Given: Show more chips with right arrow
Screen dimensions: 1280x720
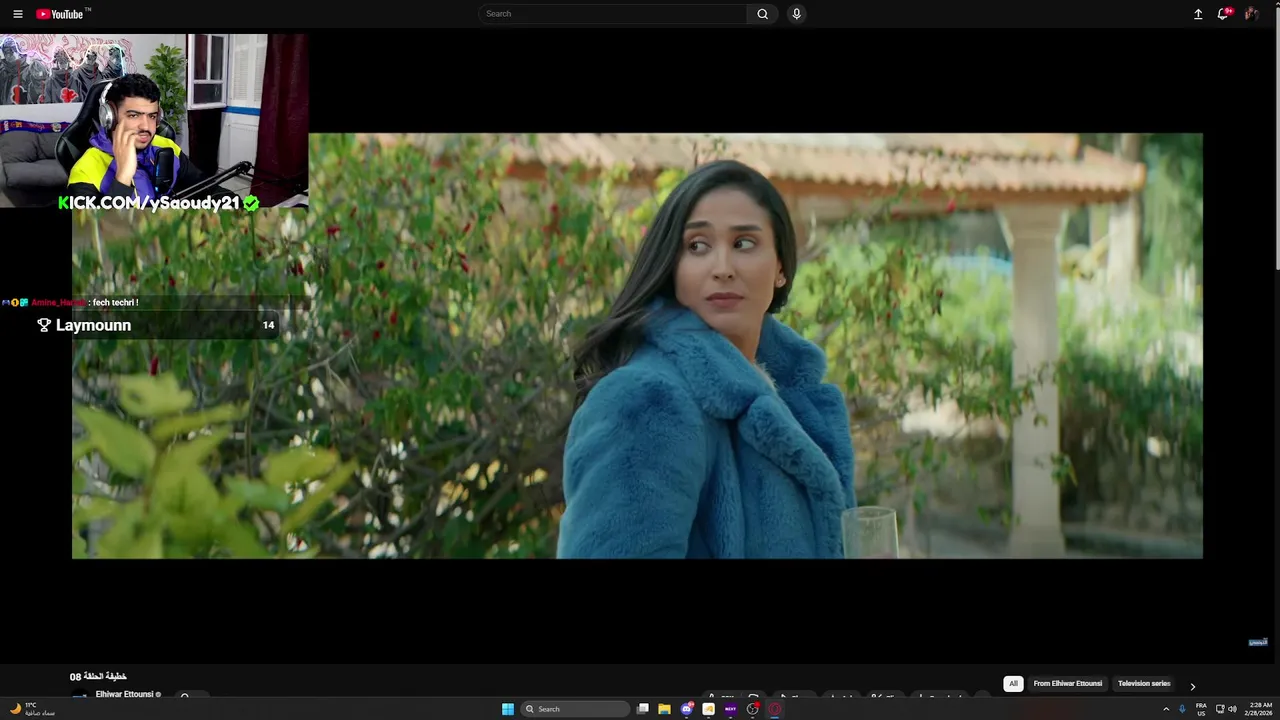Looking at the screenshot, I should [x=1192, y=686].
